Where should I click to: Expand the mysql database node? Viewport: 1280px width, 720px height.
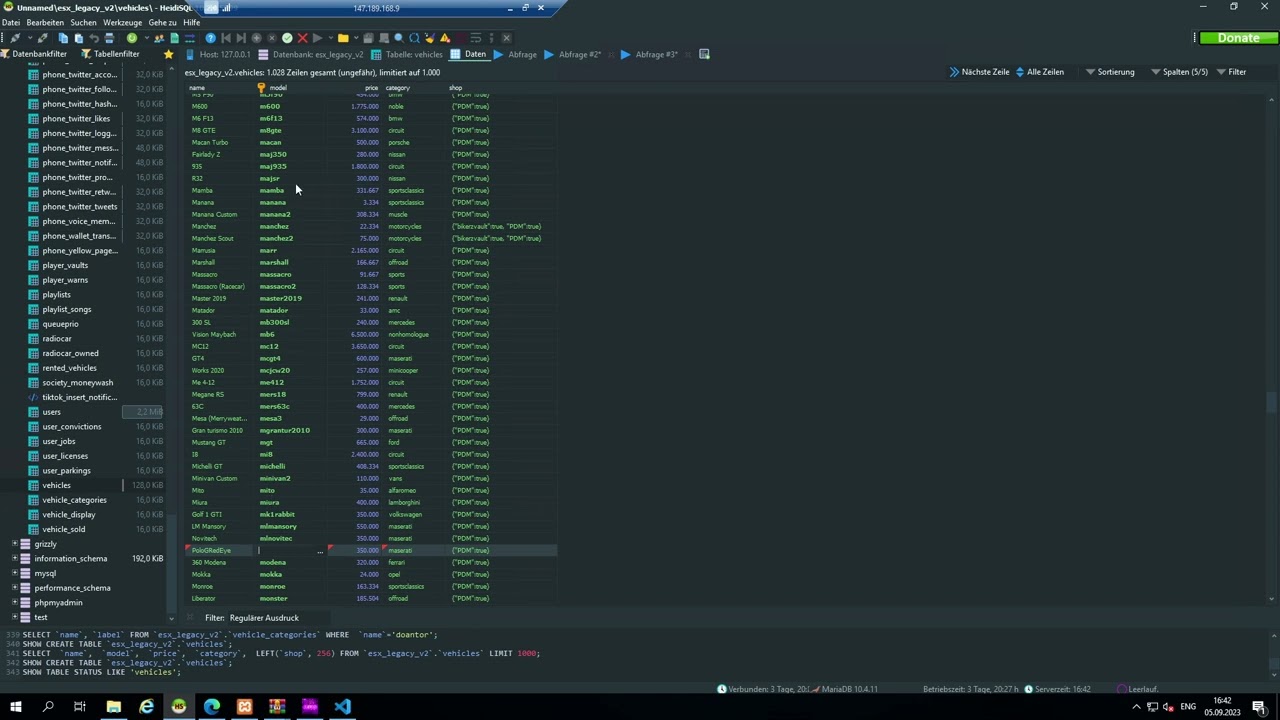[15, 573]
